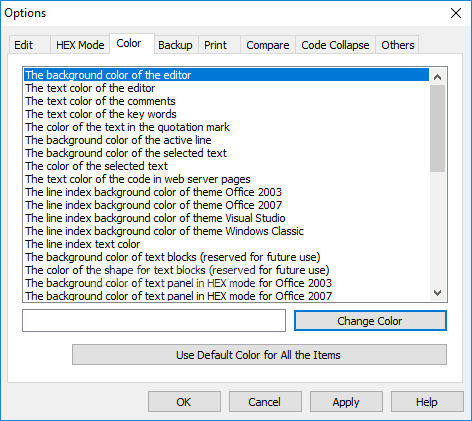Image resolution: width=472 pixels, height=421 pixels.
Task: Click the scroll down arrow of the list
Action: pos(437,293)
